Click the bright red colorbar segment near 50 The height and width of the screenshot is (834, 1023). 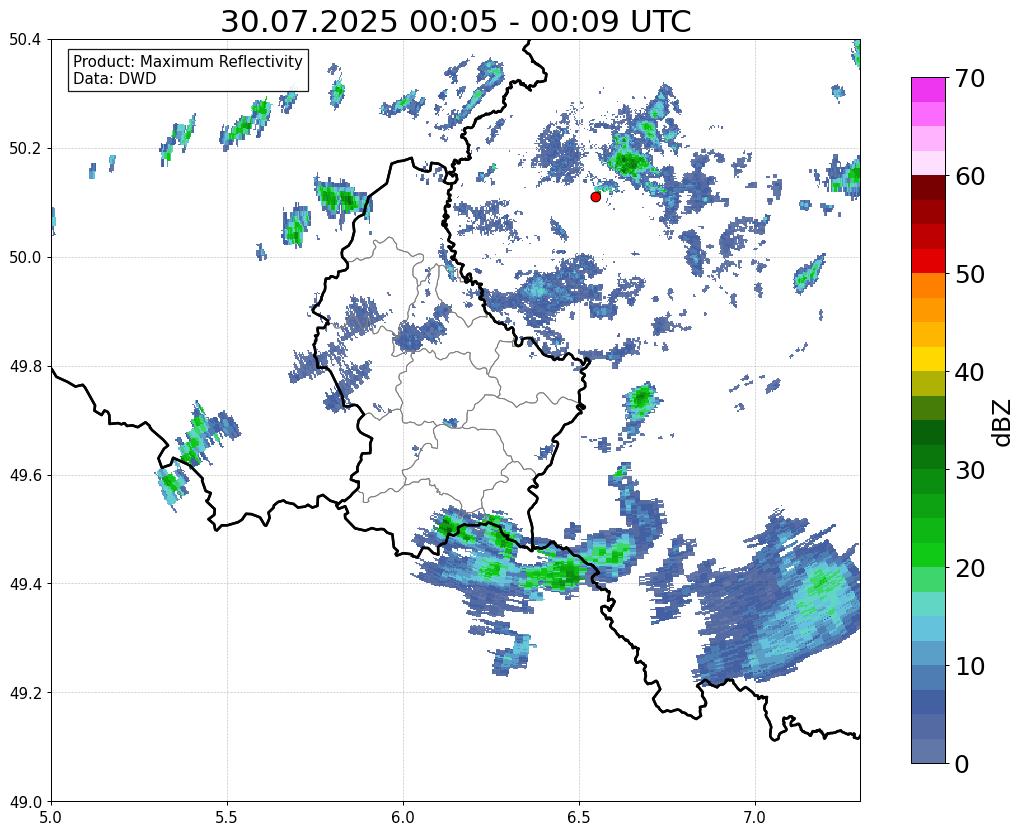(928, 260)
